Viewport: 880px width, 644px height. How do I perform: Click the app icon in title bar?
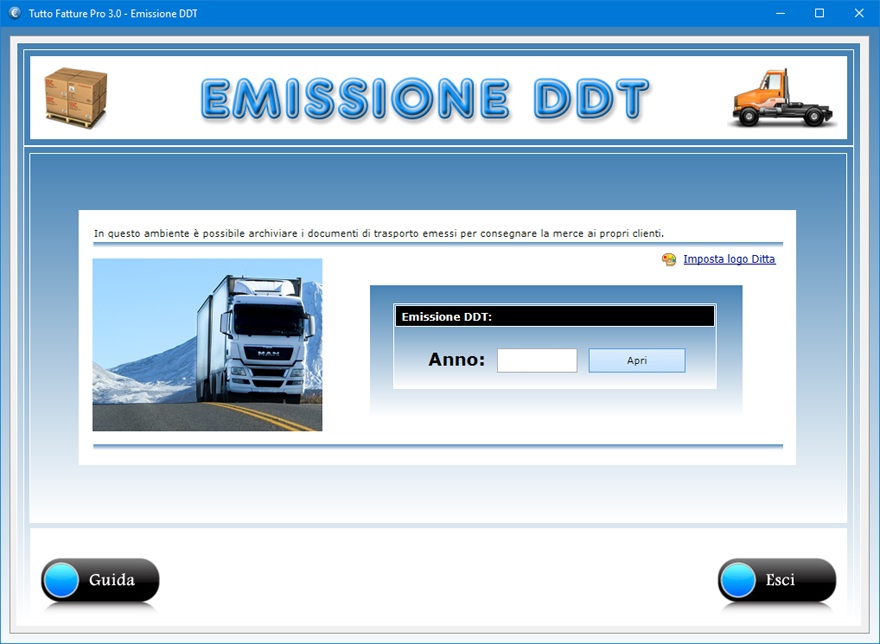15,13
